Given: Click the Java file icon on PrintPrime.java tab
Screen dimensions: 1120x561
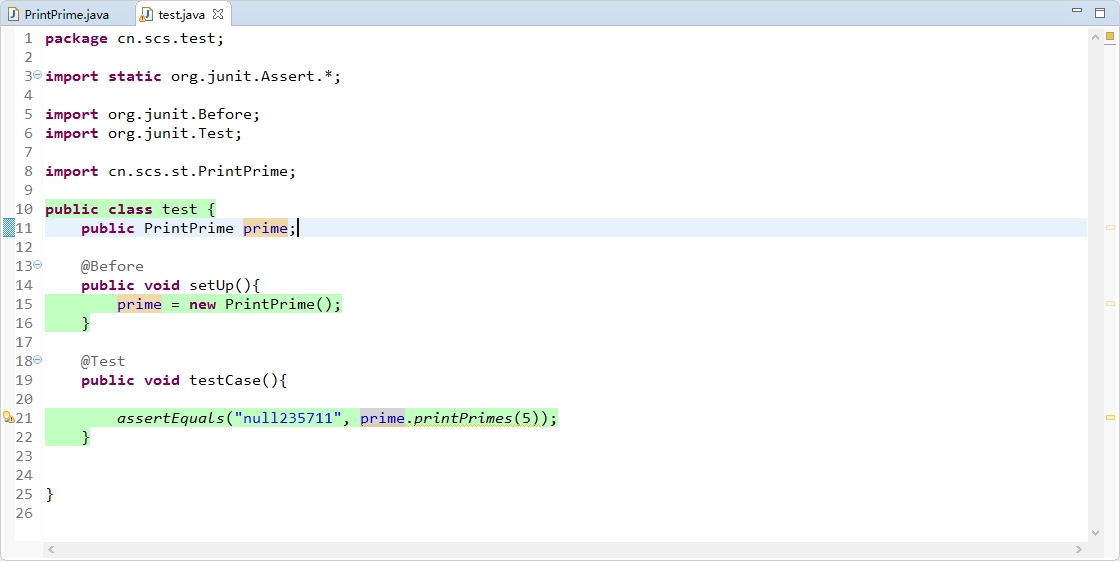Looking at the screenshot, I should [x=13, y=14].
